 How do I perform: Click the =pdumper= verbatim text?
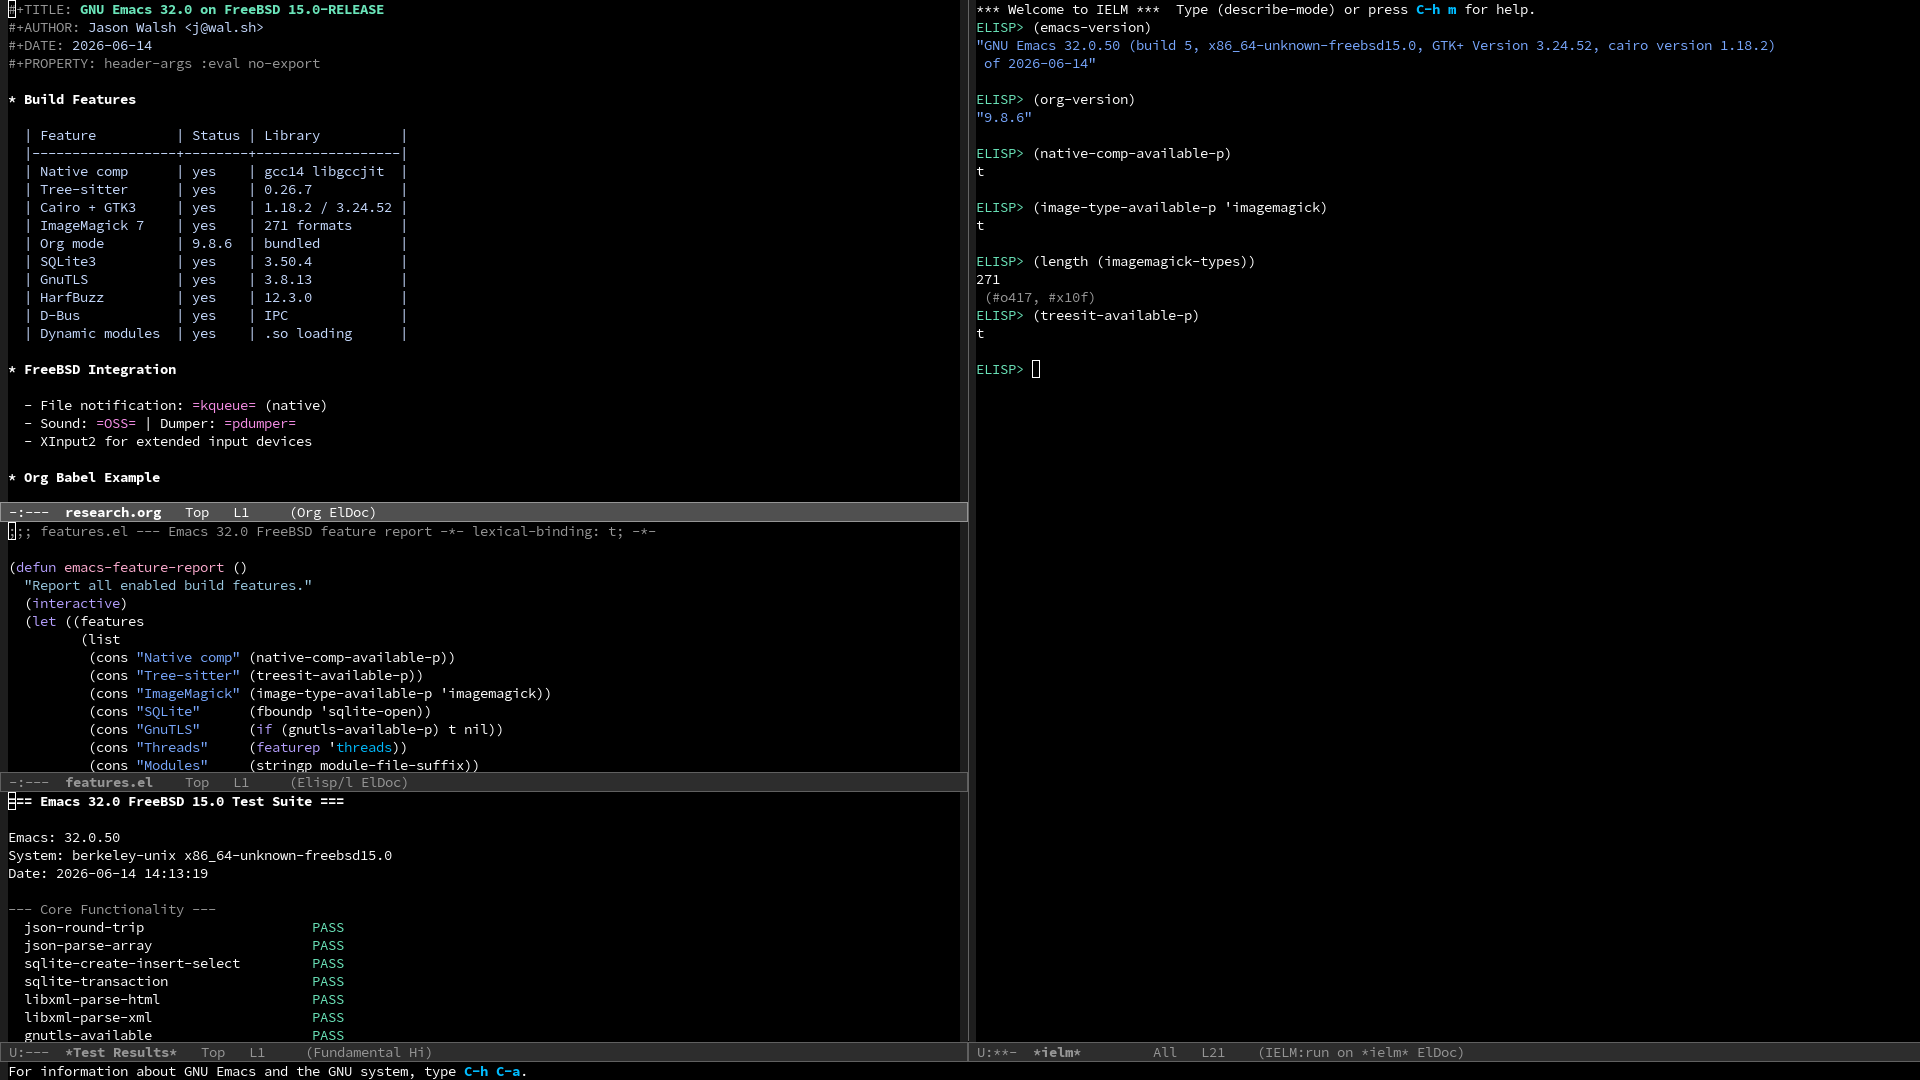click(260, 423)
